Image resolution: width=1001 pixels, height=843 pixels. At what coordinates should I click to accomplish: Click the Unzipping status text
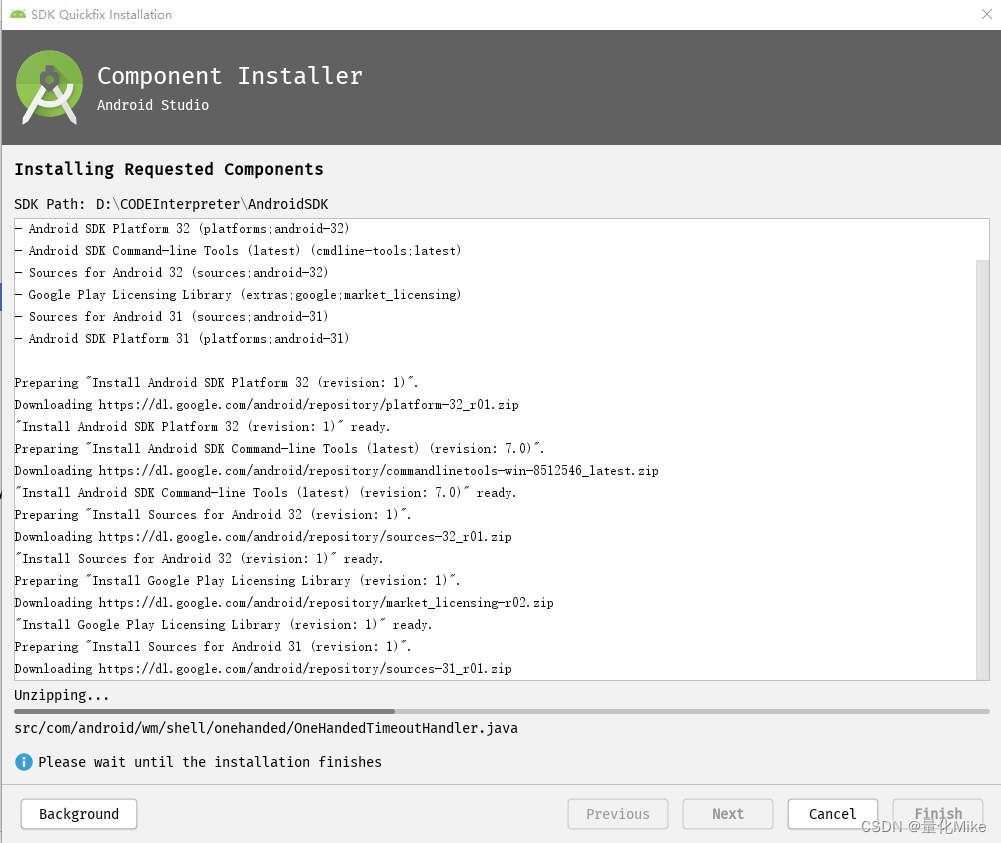point(61,694)
